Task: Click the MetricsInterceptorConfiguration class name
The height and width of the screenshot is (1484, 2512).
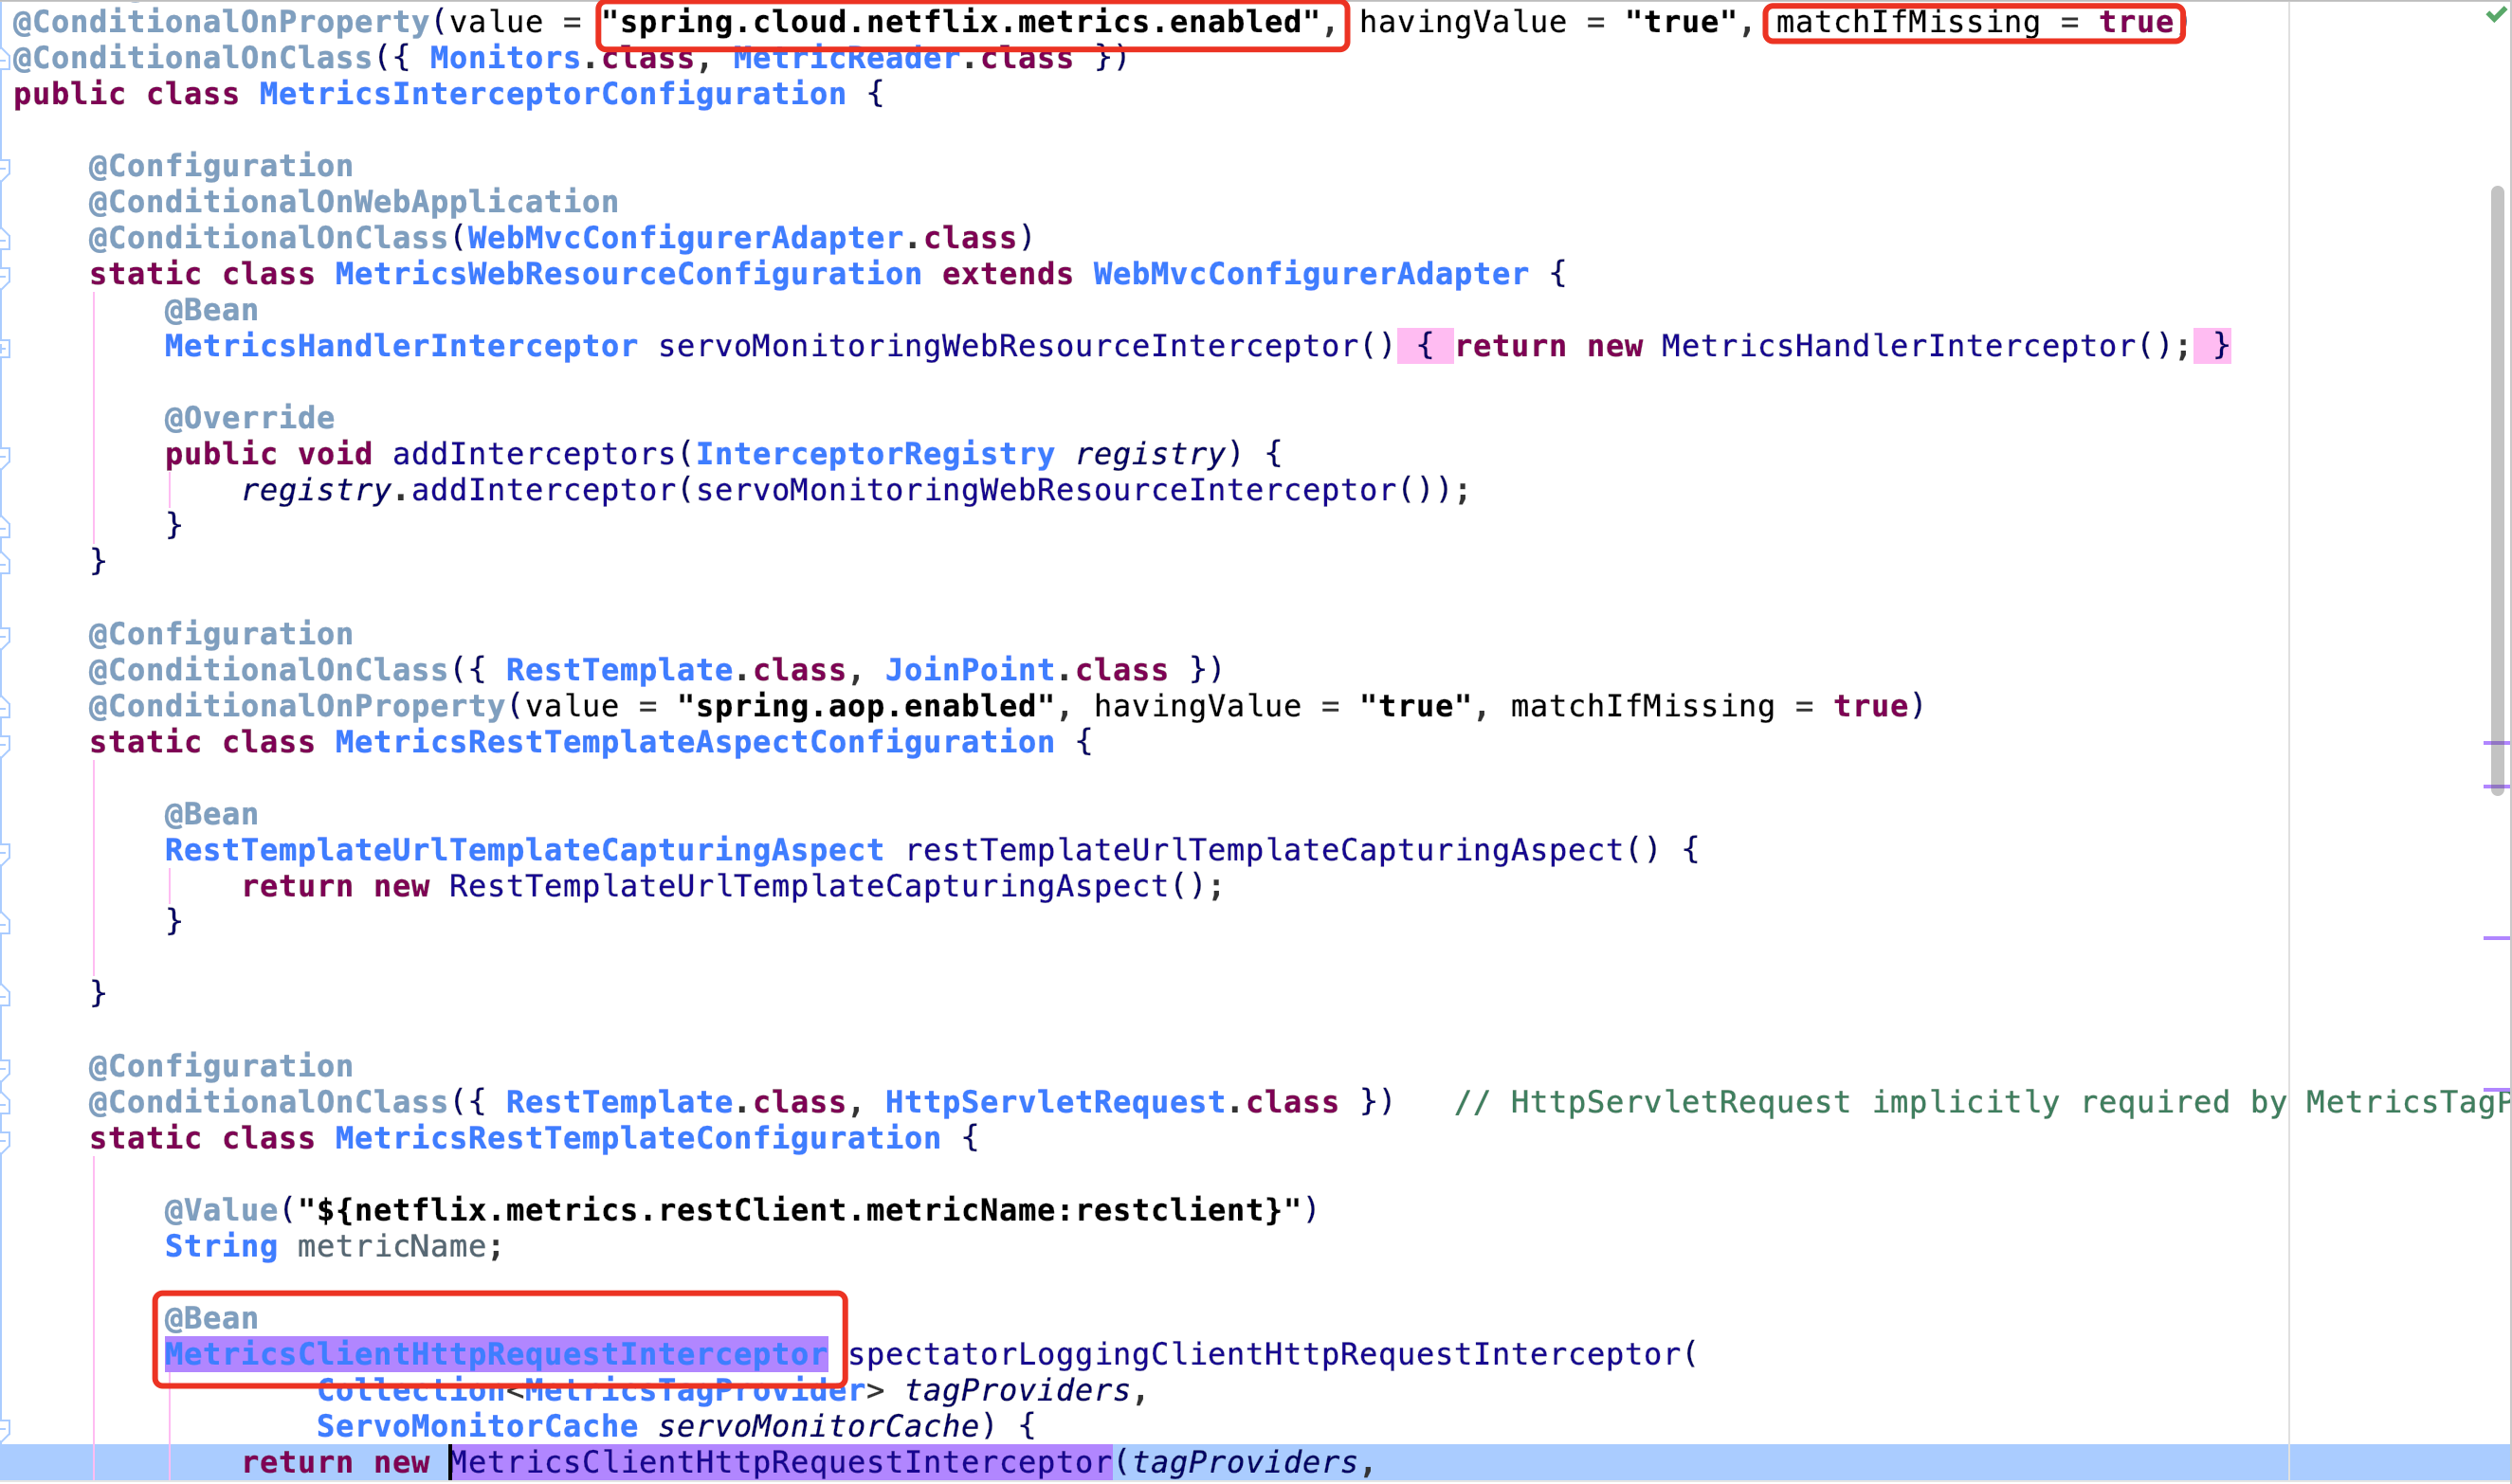Action: click(552, 94)
